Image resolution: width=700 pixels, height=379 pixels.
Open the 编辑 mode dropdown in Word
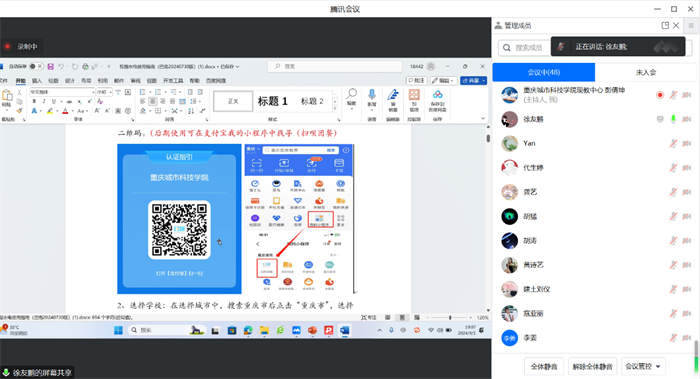444,81
